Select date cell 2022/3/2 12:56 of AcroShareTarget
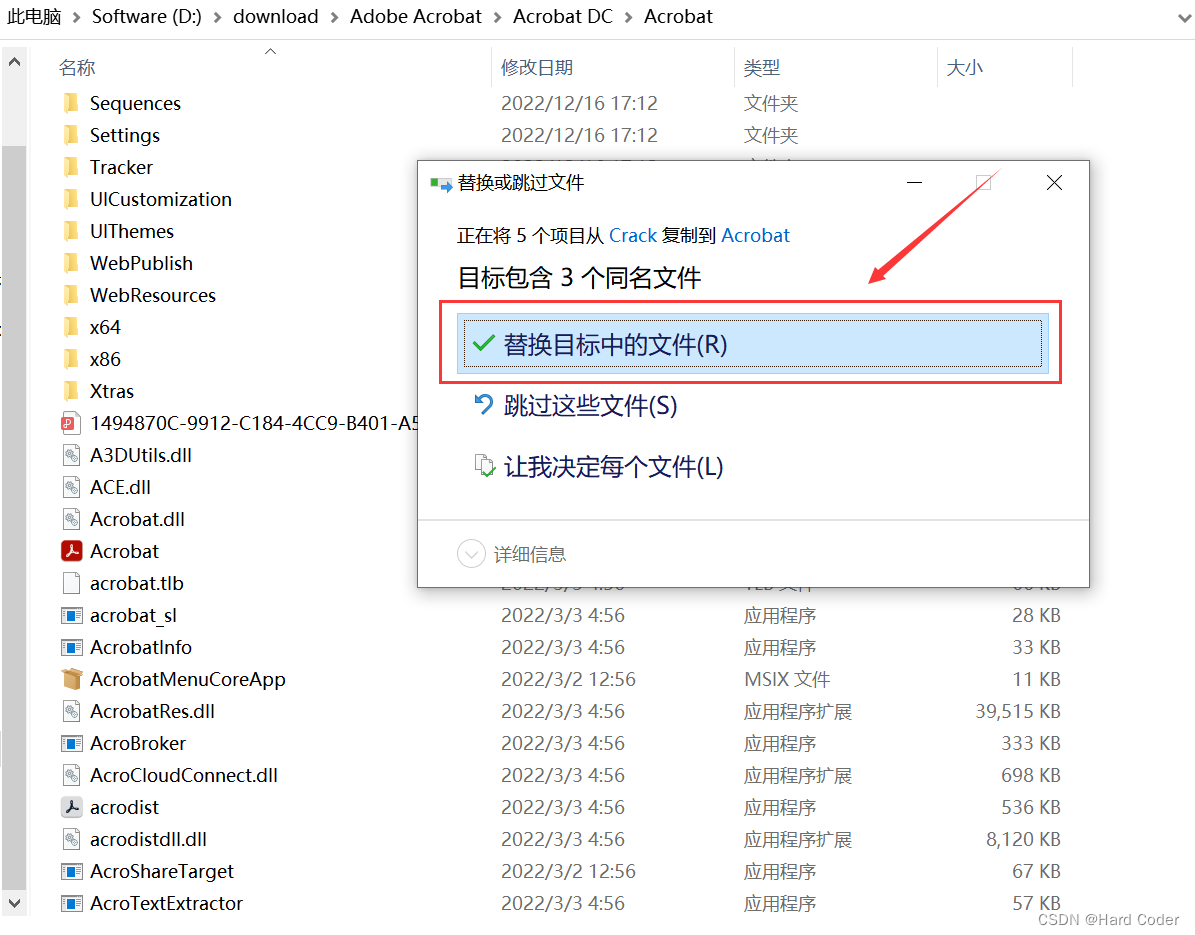 click(568, 871)
